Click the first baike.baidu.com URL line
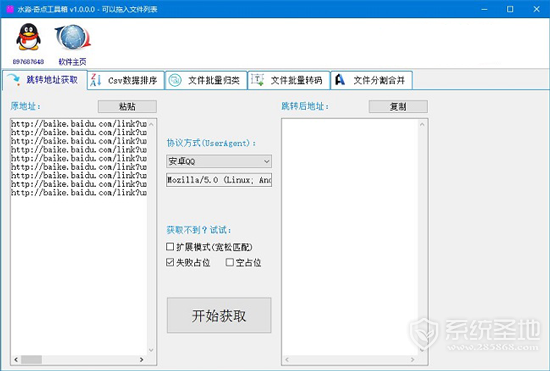The width and height of the screenshot is (550, 371). [79, 124]
